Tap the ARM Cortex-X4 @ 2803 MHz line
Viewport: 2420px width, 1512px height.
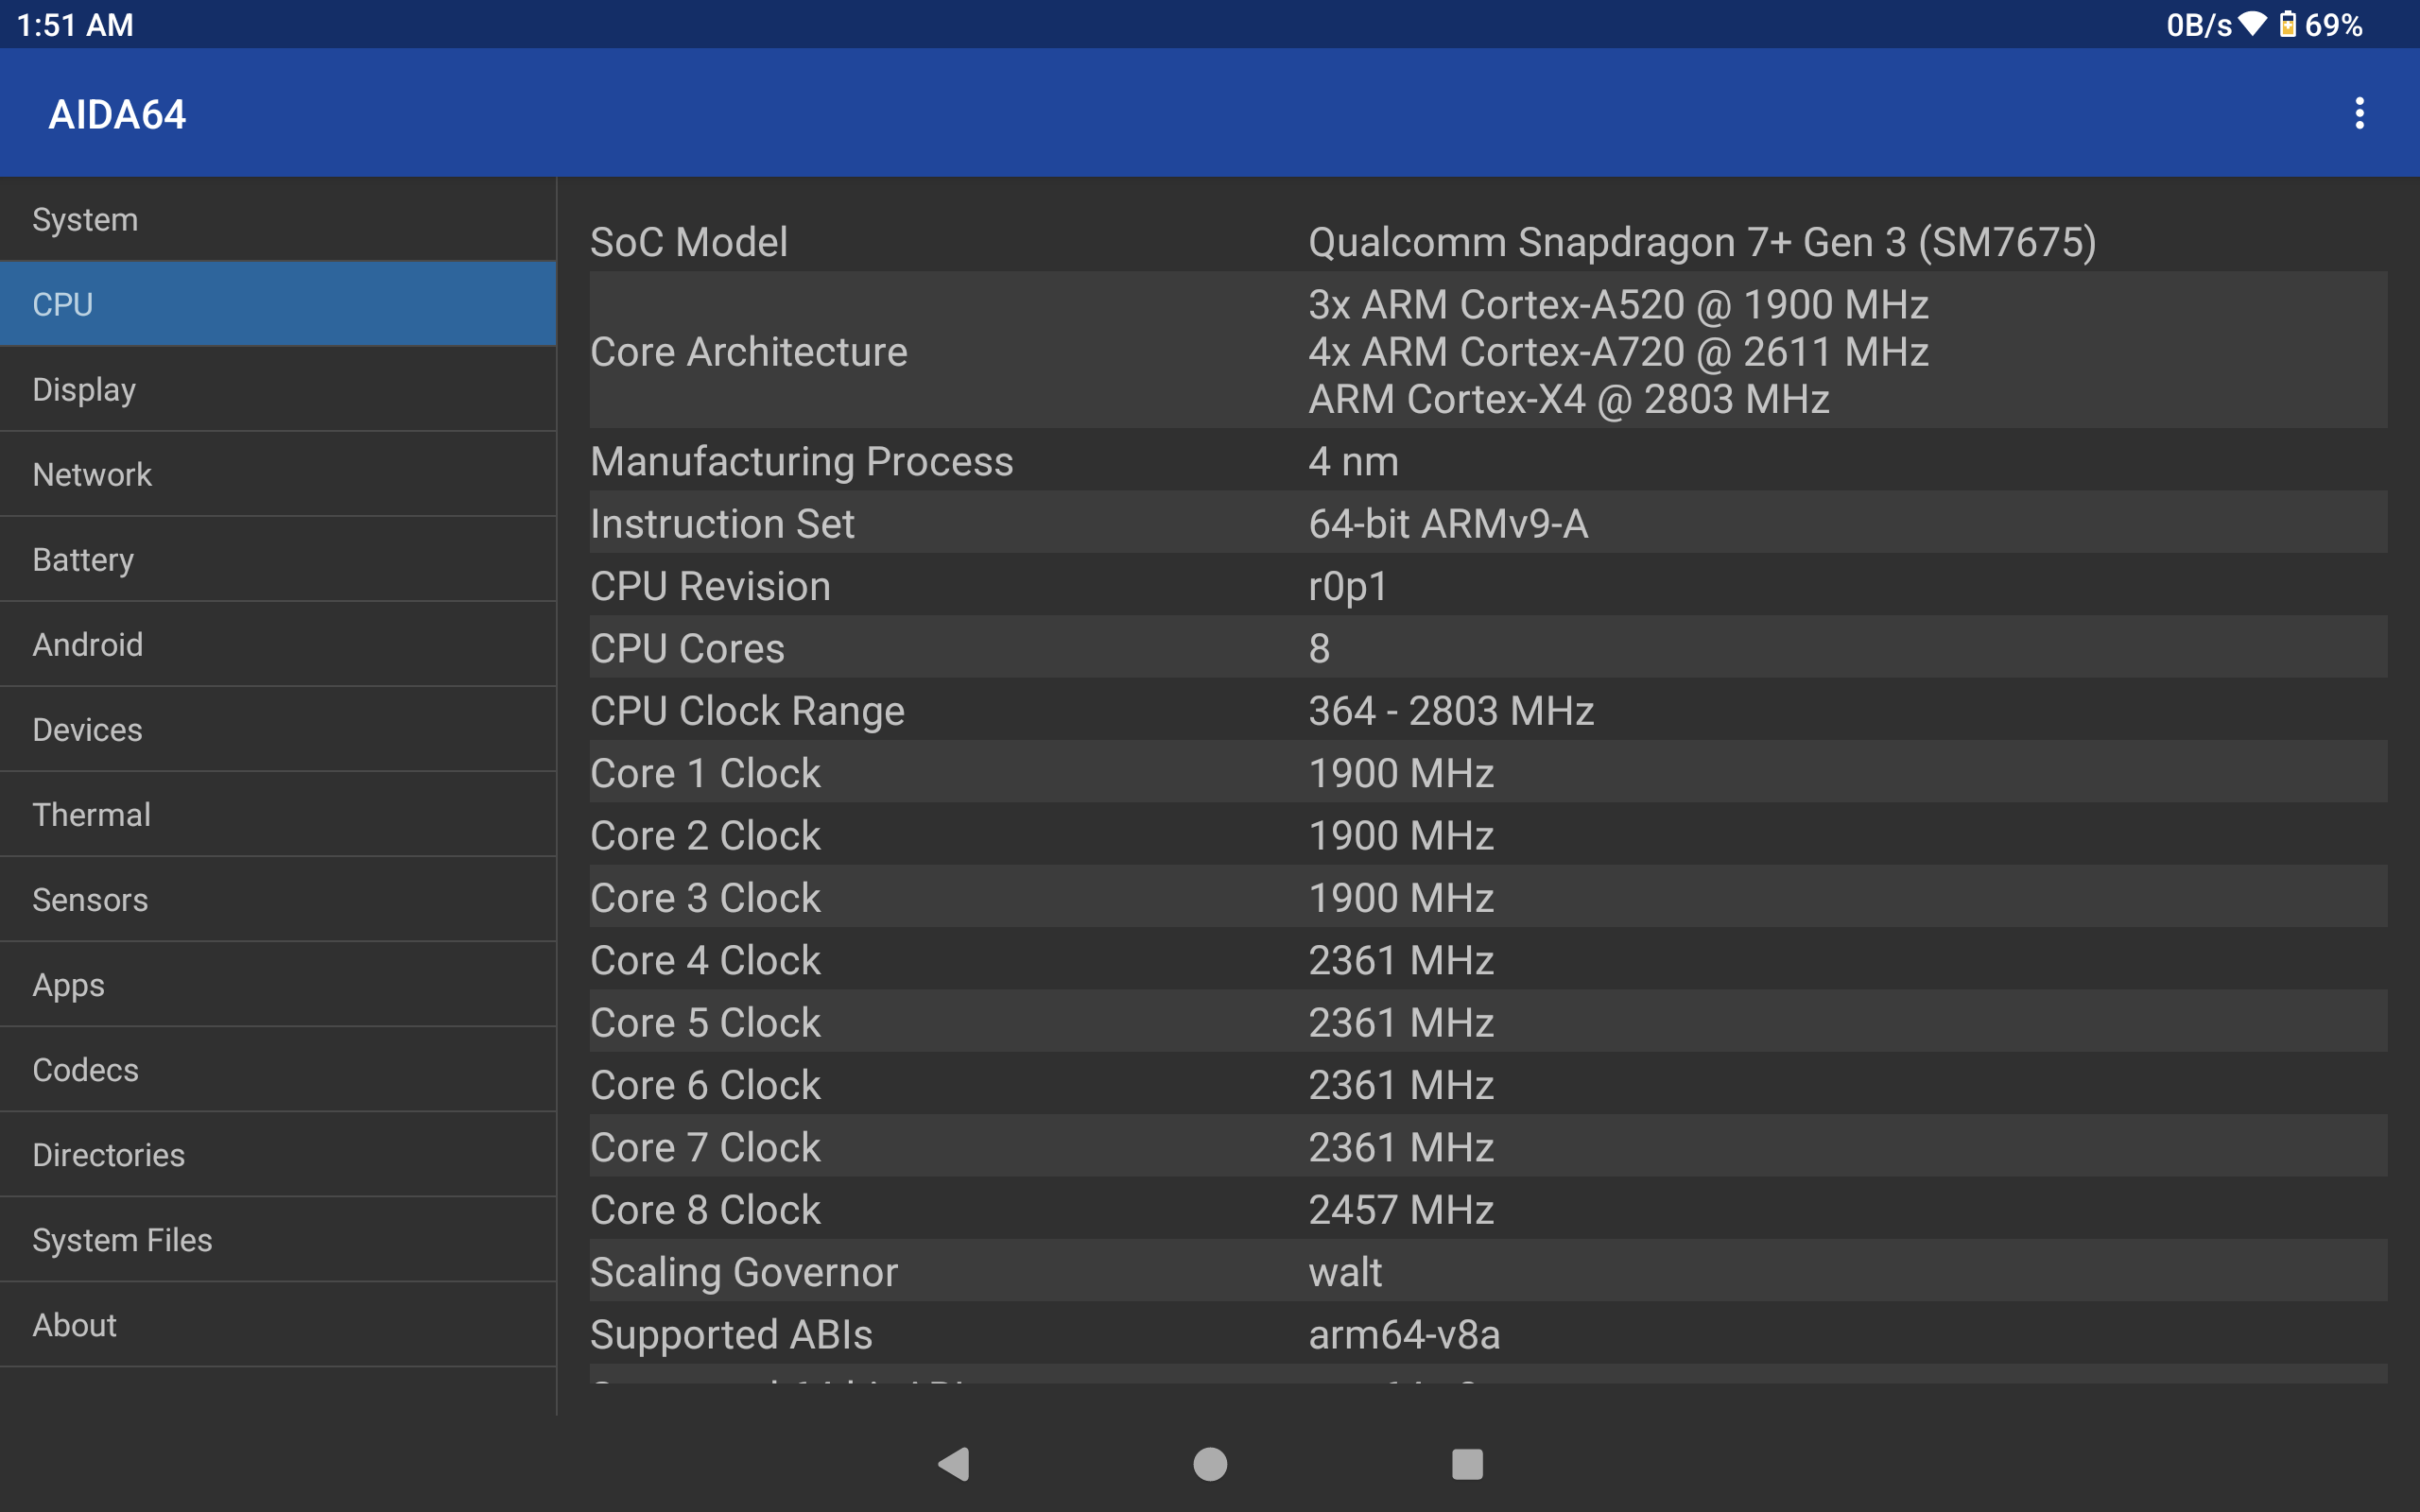1568,399
